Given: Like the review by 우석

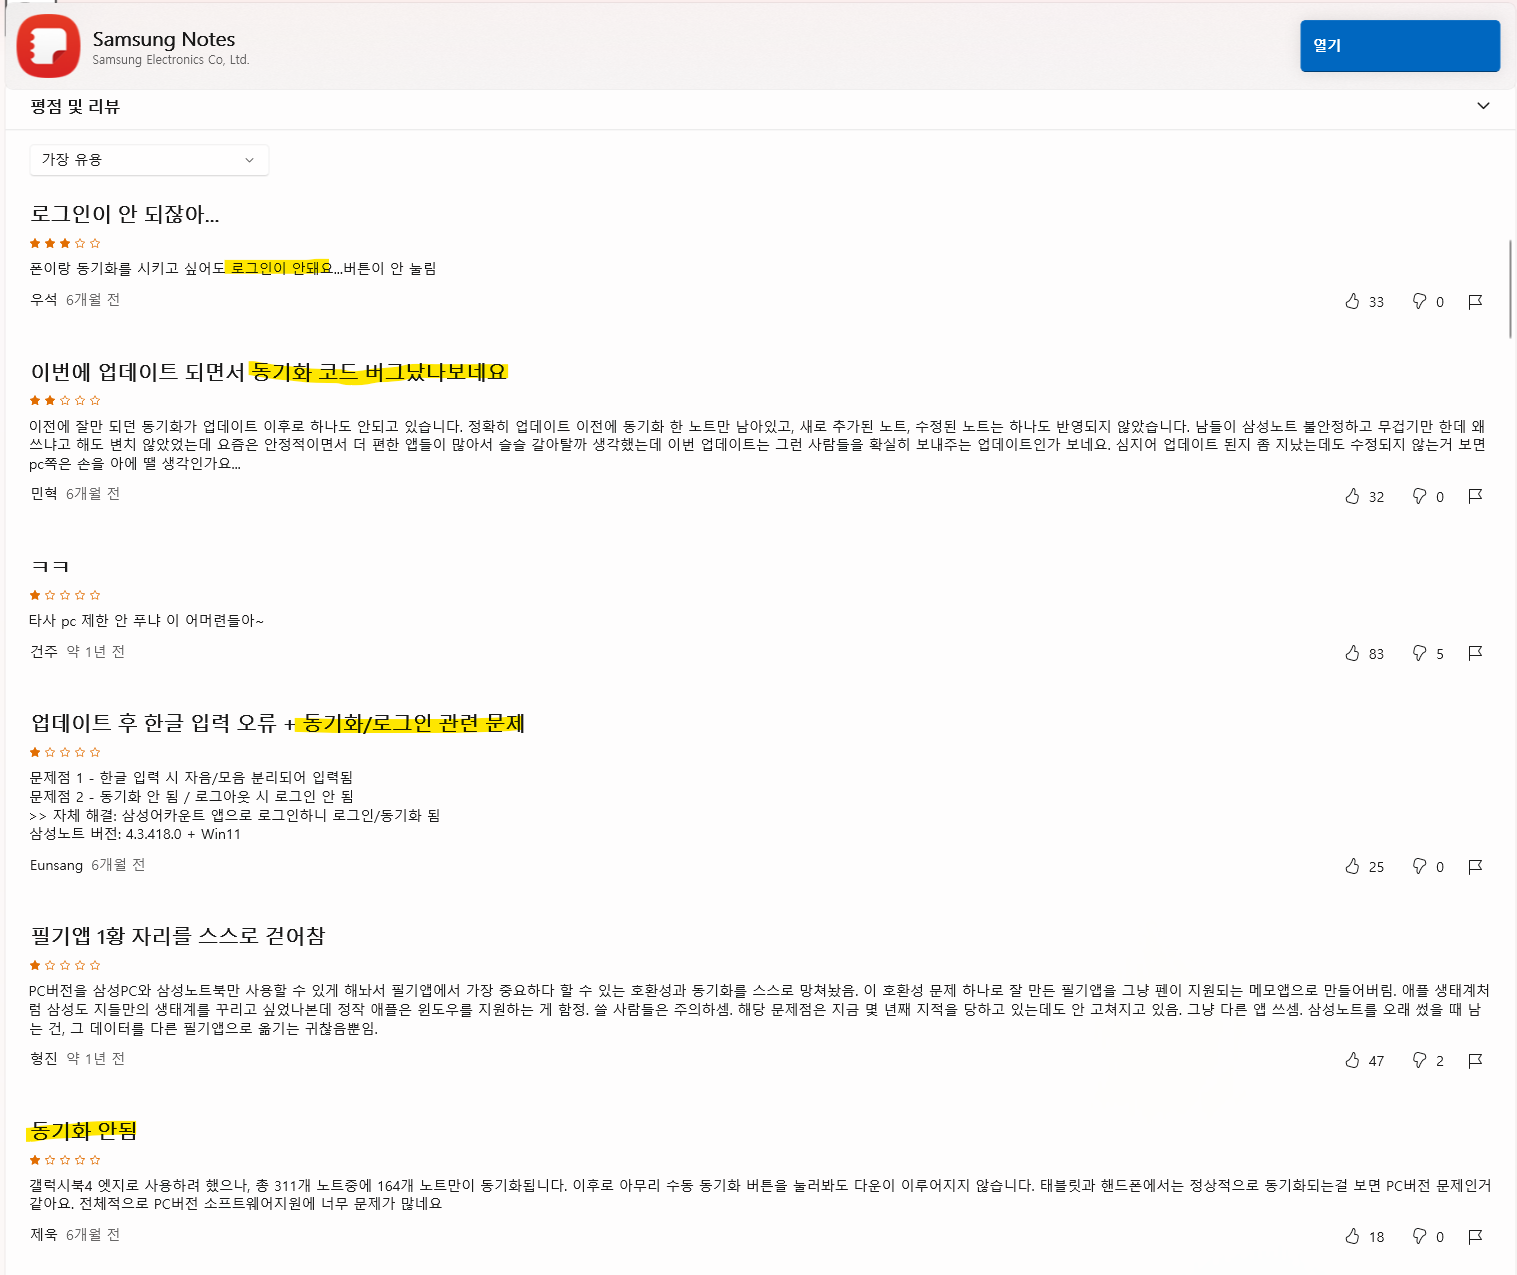Looking at the screenshot, I should coord(1352,301).
